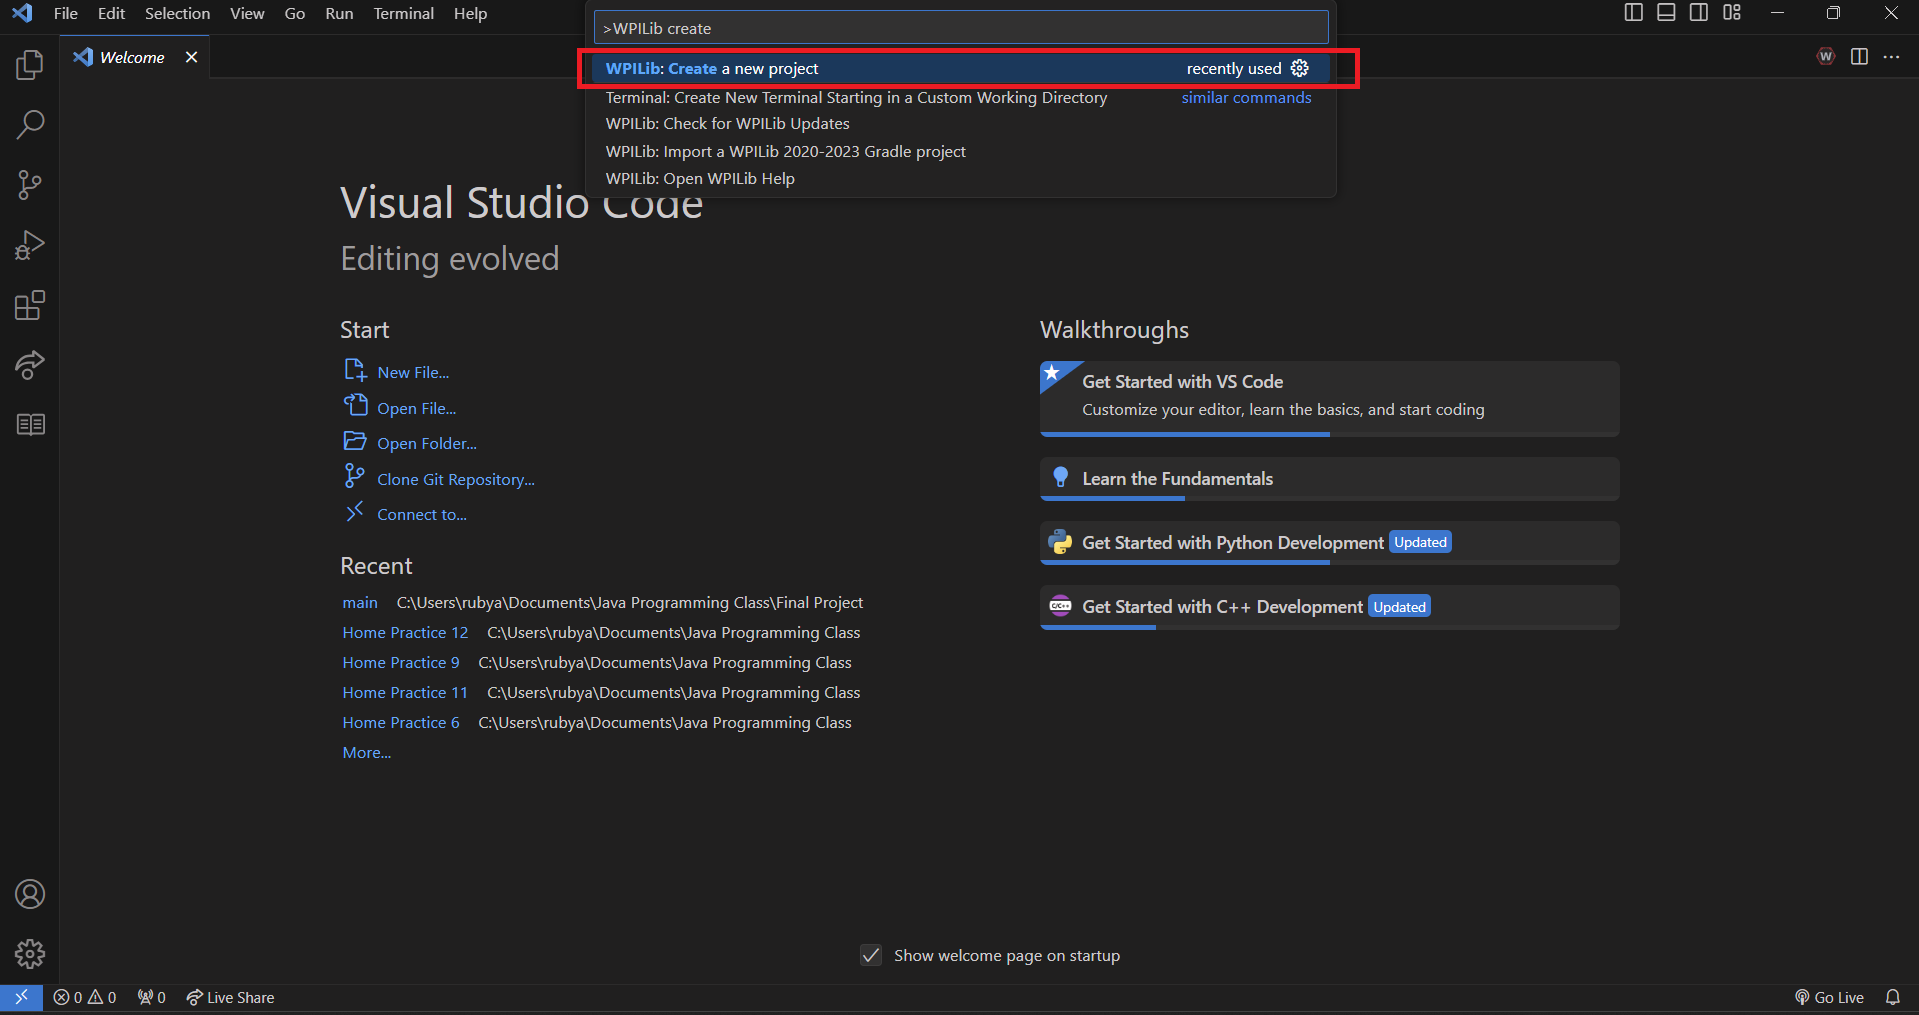Viewport: 1919px width, 1015px height.
Task: Open Get Started with Python Development walkthrough
Action: [x=1329, y=543]
